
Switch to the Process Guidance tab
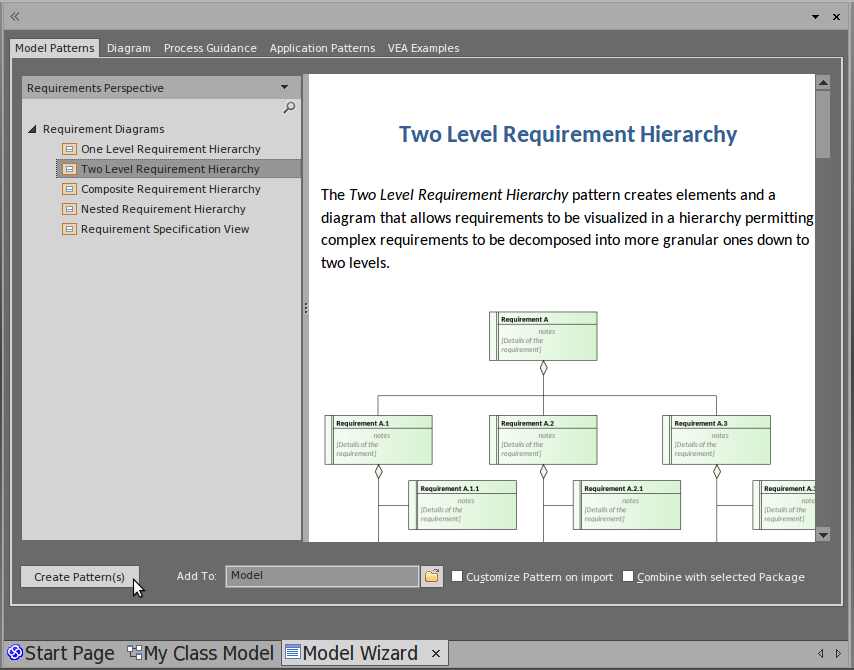(x=210, y=48)
